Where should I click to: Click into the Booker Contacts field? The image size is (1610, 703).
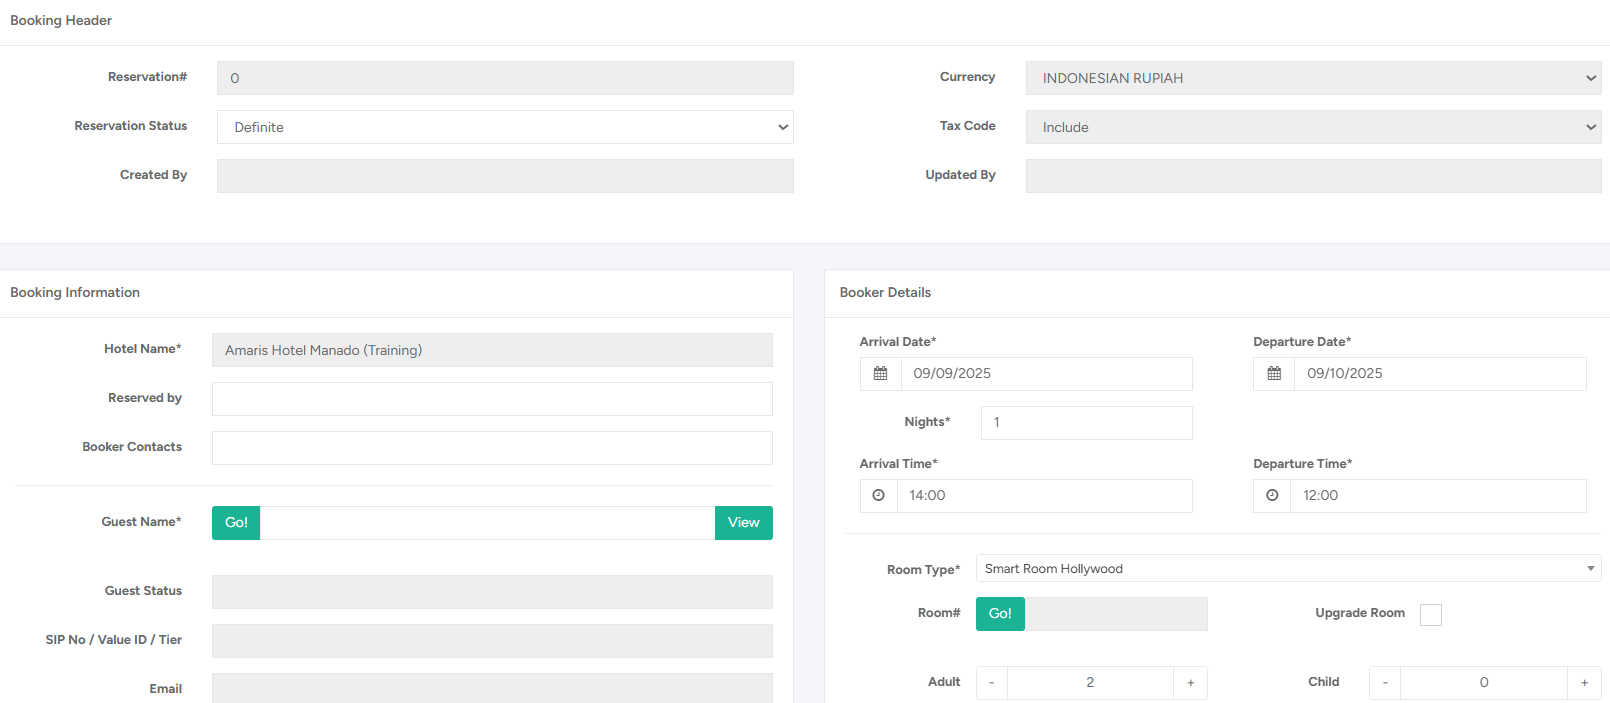(492, 448)
